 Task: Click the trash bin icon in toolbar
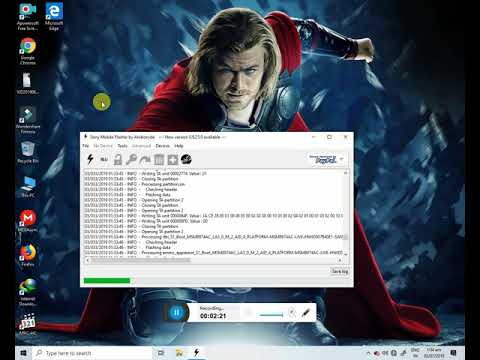[159, 160]
